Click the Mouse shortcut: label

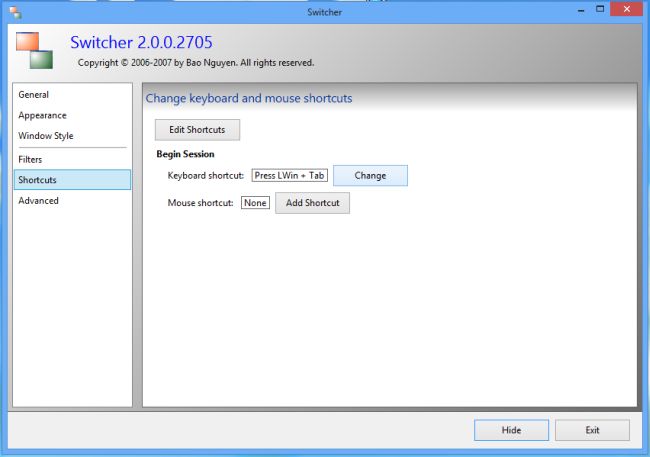pyautogui.click(x=201, y=203)
